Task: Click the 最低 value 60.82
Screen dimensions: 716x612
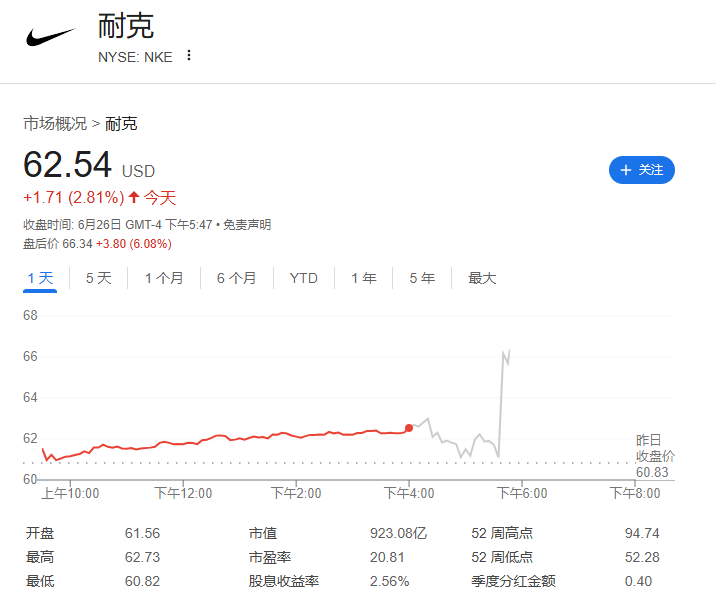Action: click(x=142, y=581)
